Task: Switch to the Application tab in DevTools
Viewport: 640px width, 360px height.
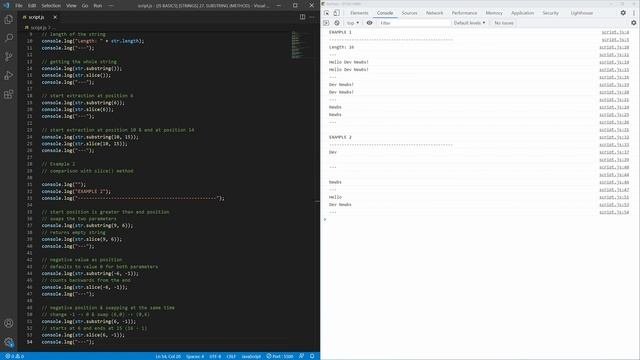Action: click(522, 13)
